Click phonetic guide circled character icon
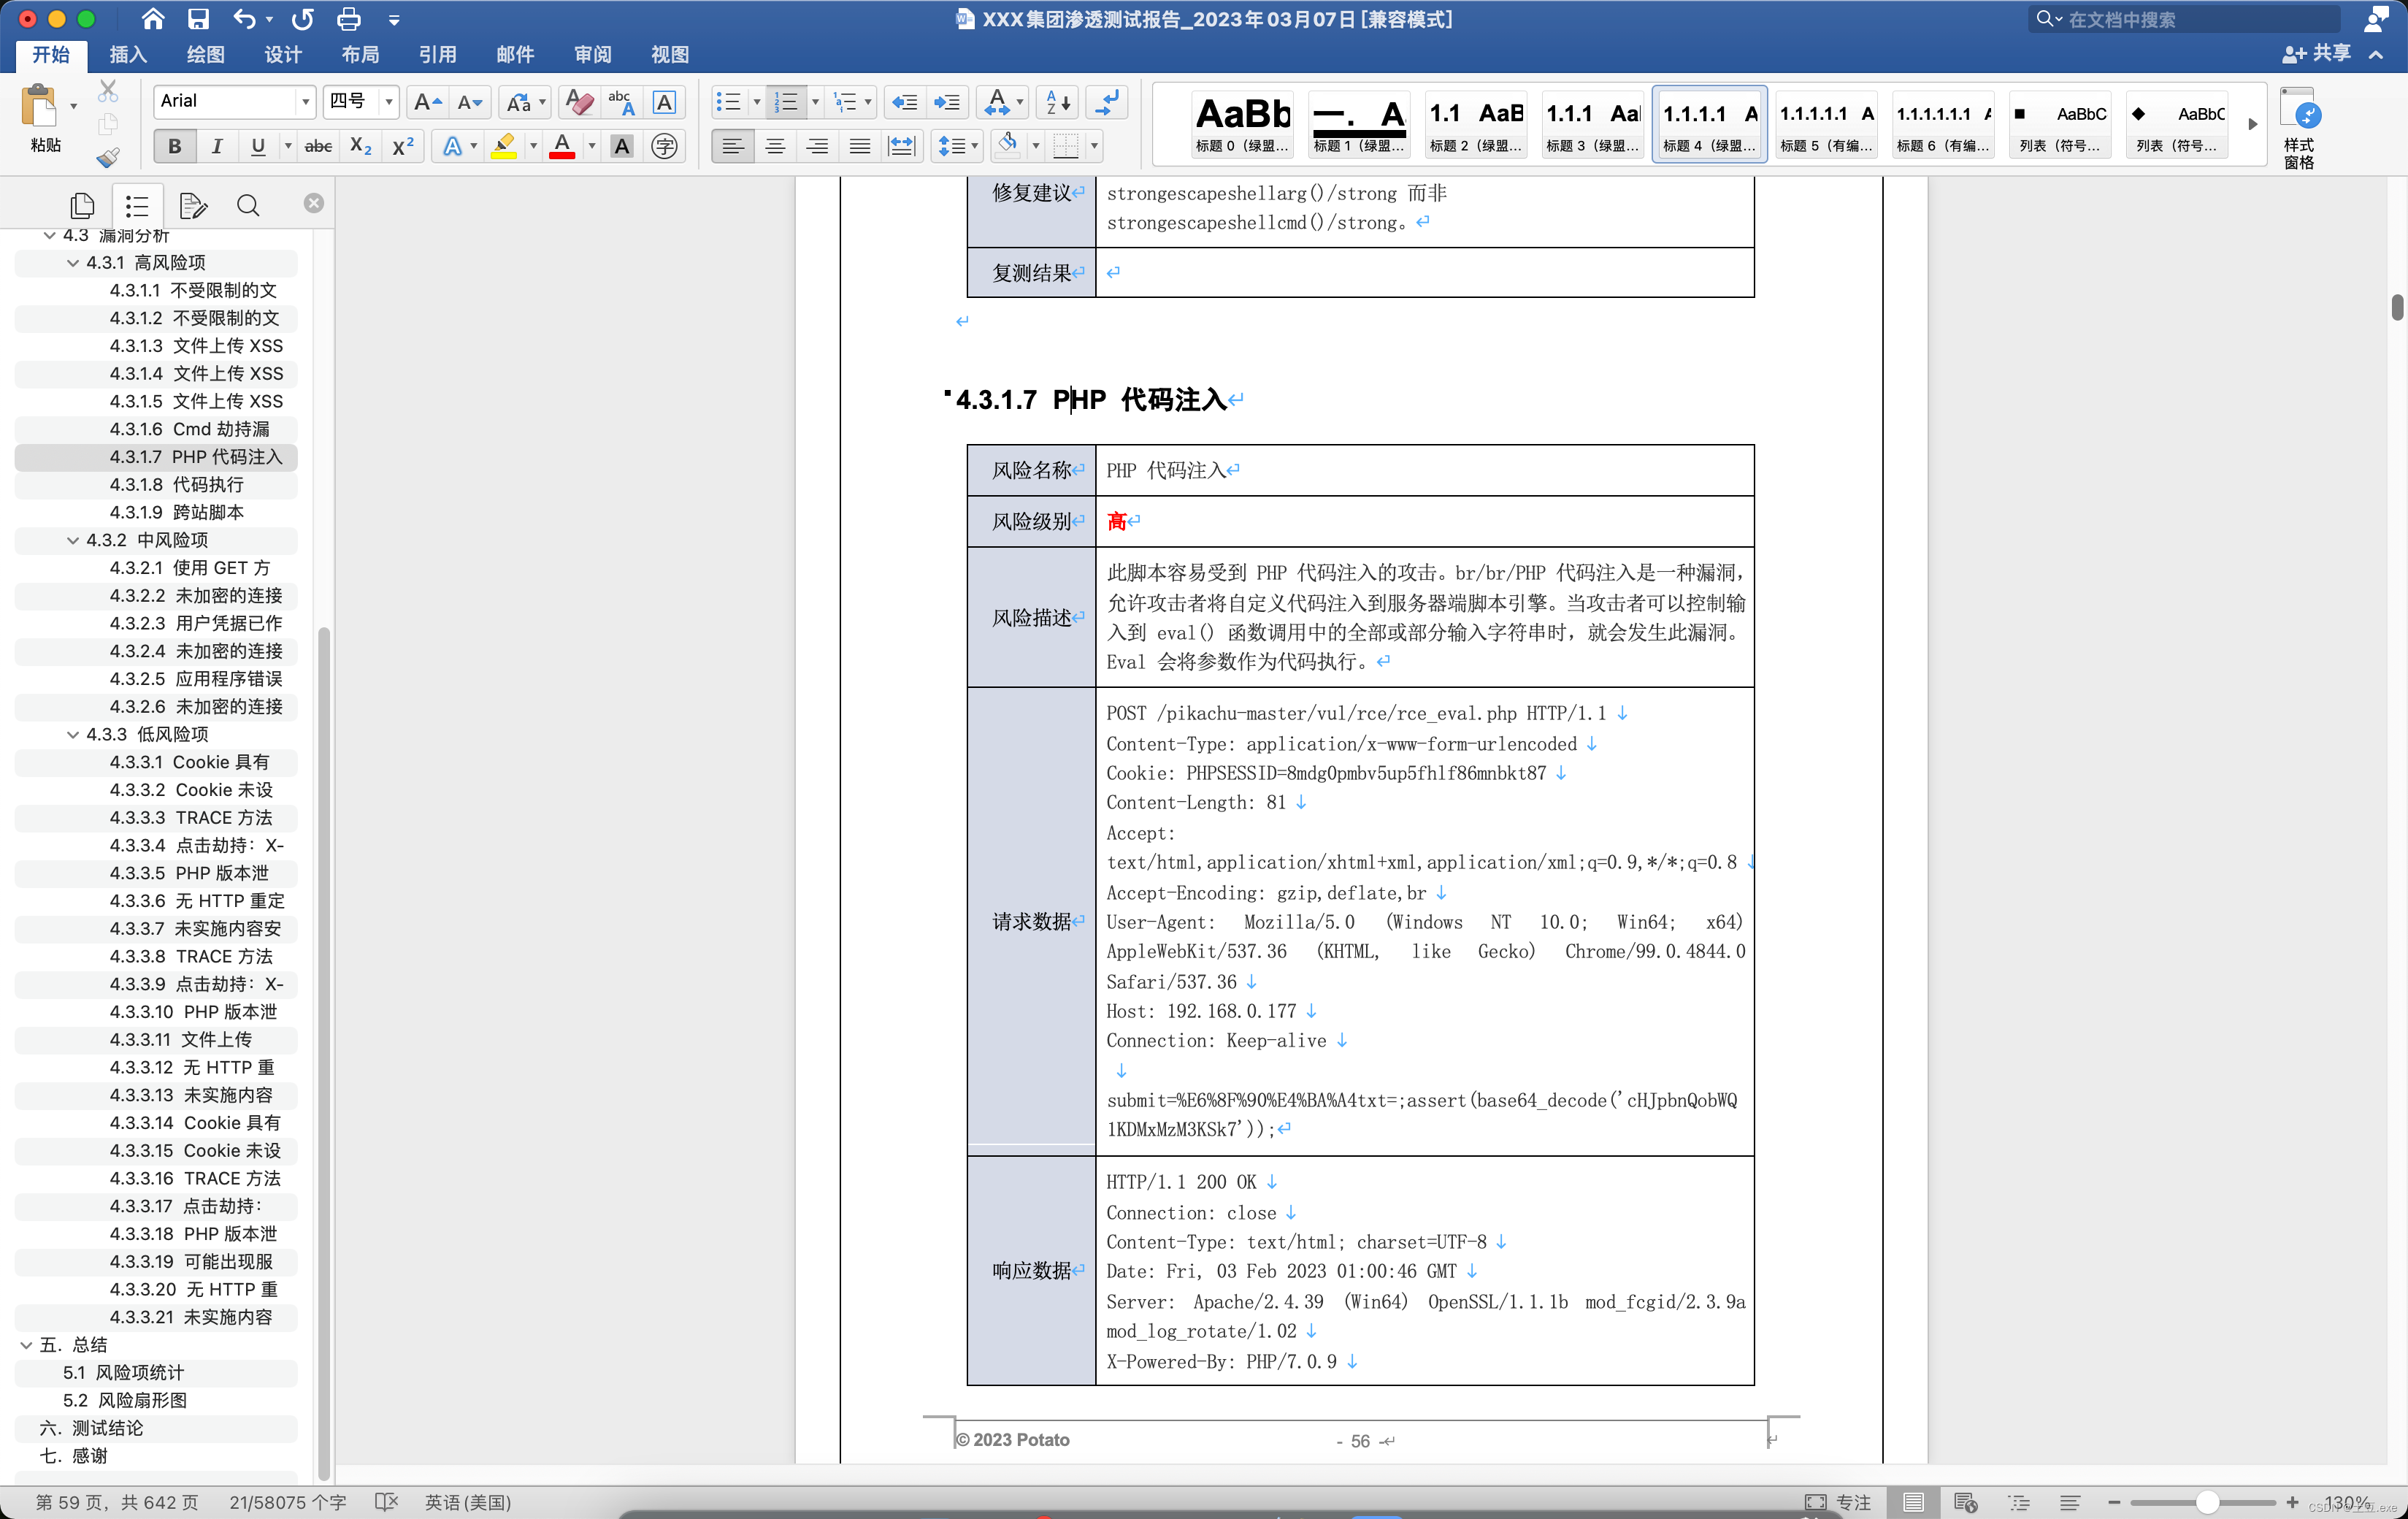Viewport: 2408px width, 1519px height. pos(664,146)
